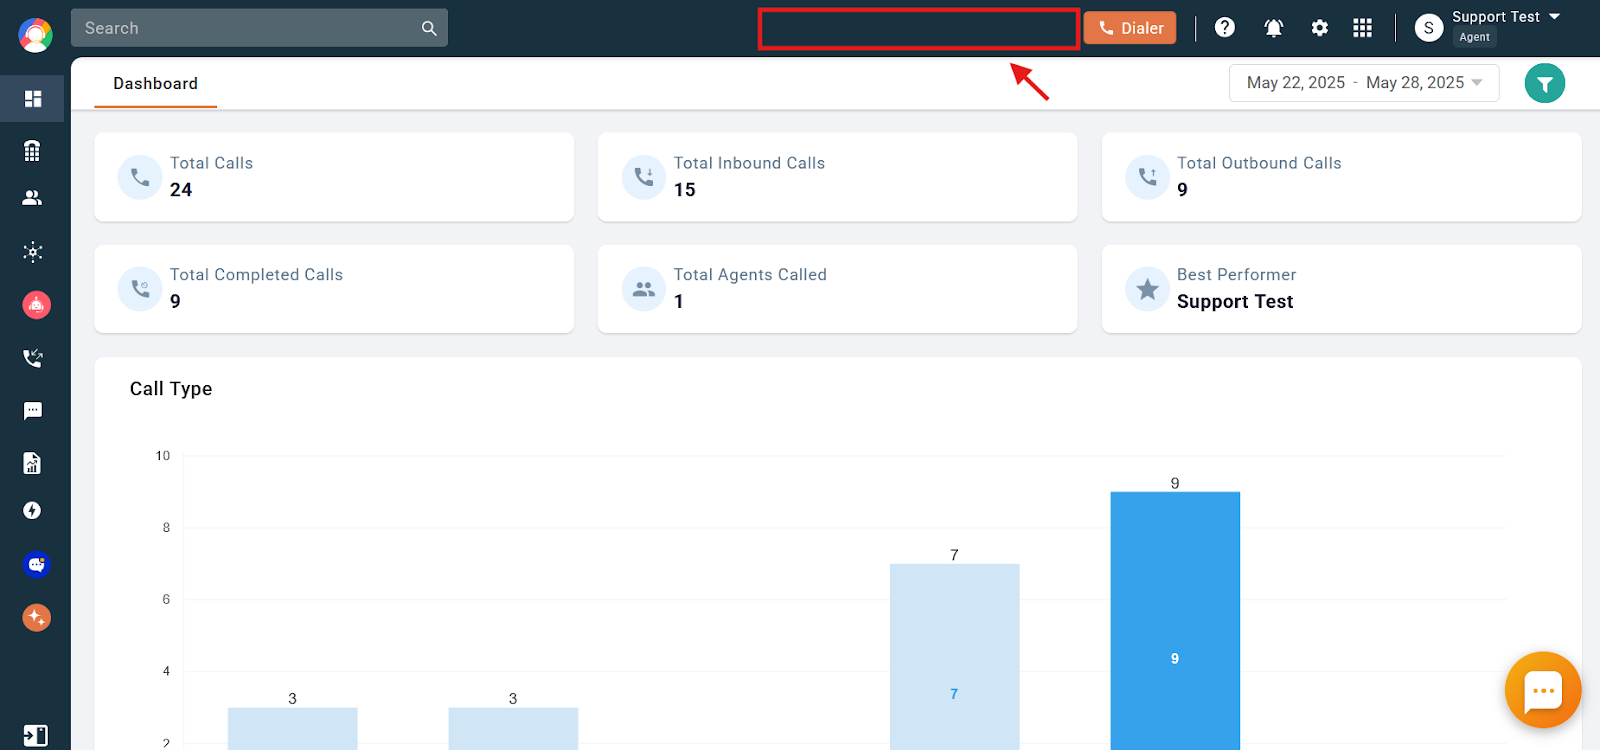Open the Dialer button
This screenshot has width=1600, height=750.
[x=1130, y=28]
